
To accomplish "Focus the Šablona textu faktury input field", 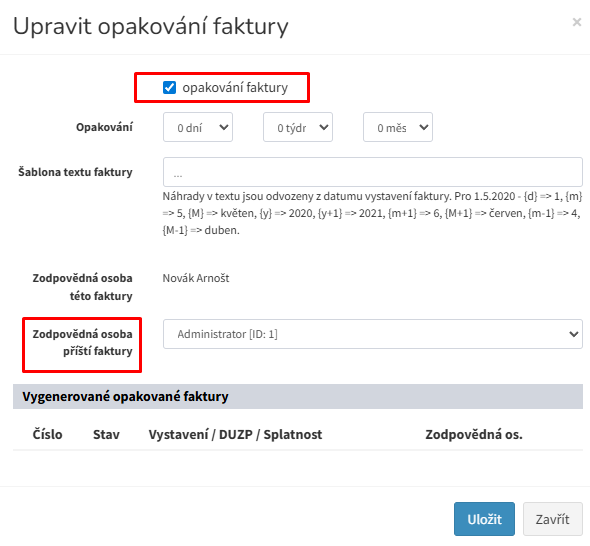I will (373, 172).
